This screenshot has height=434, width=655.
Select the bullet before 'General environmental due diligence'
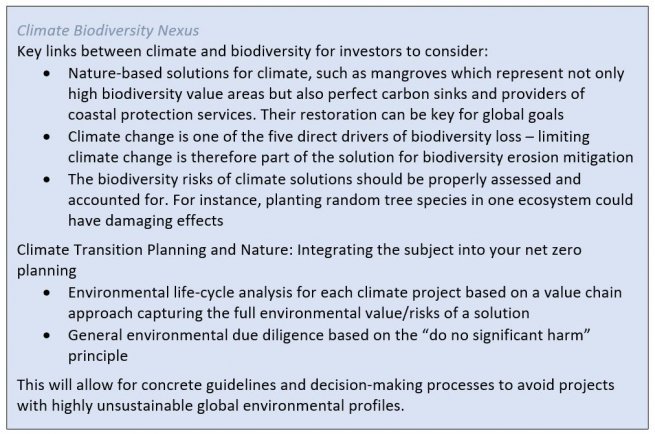(47, 335)
